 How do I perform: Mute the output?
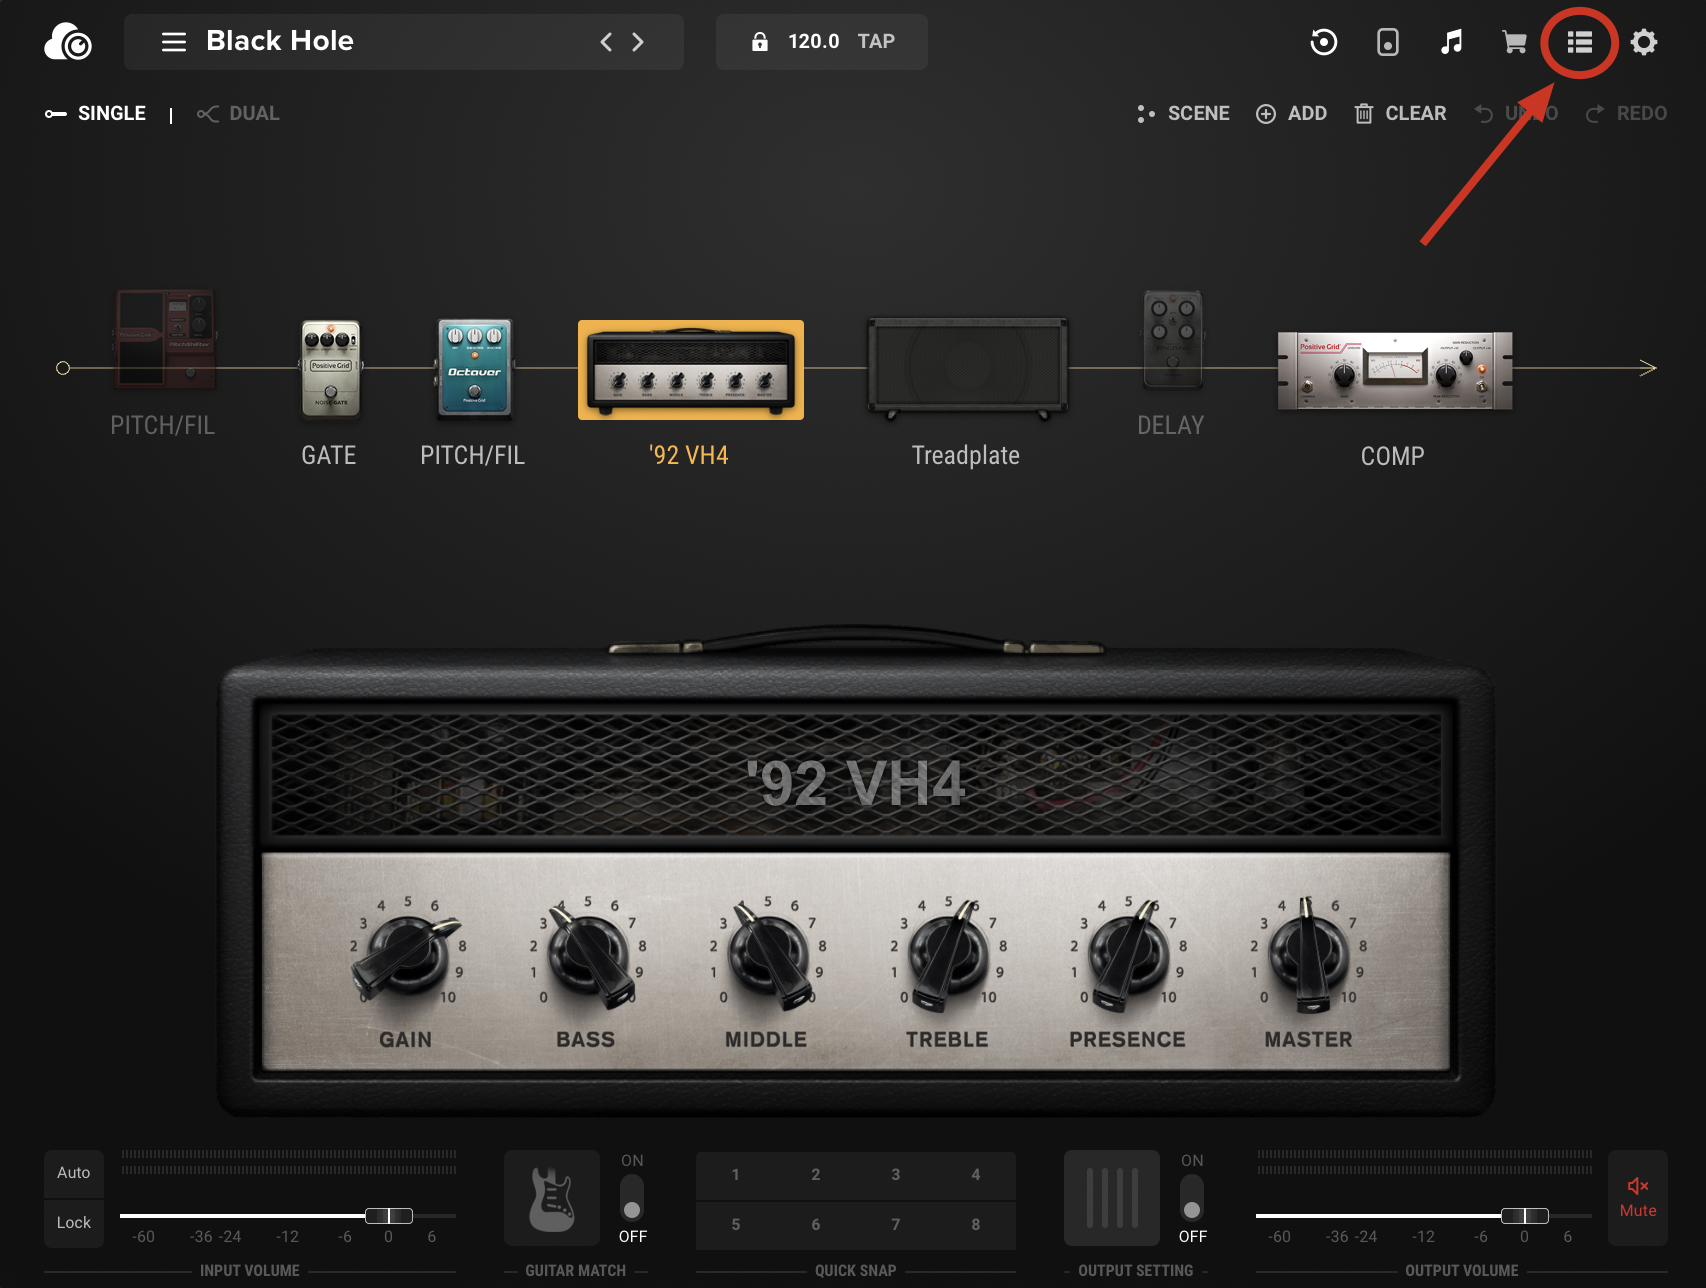click(1638, 1198)
